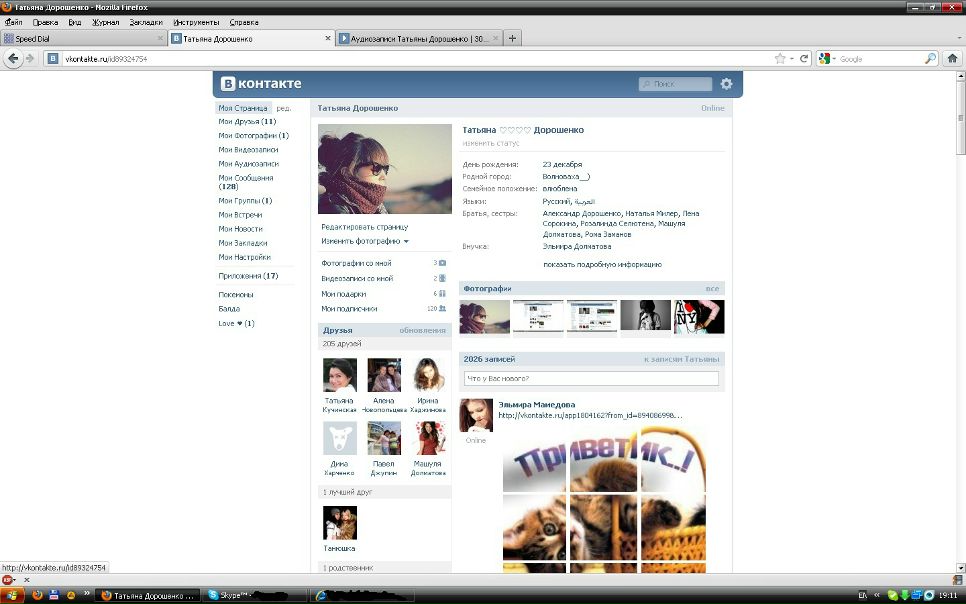Click Редактировать страницу link

(x=364, y=227)
